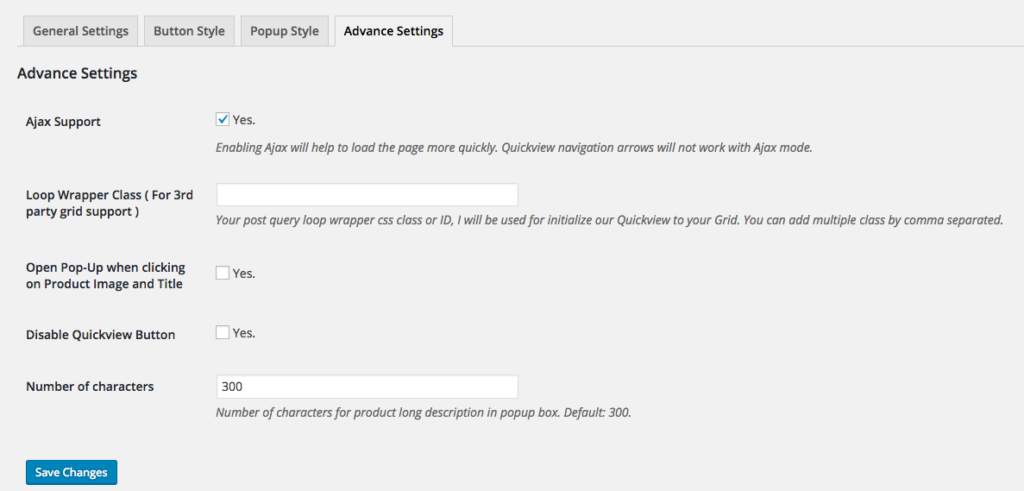Click the Advance Settings section heading
Image resolution: width=1024 pixels, height=491 pixels.
click(x=77, y=73)
